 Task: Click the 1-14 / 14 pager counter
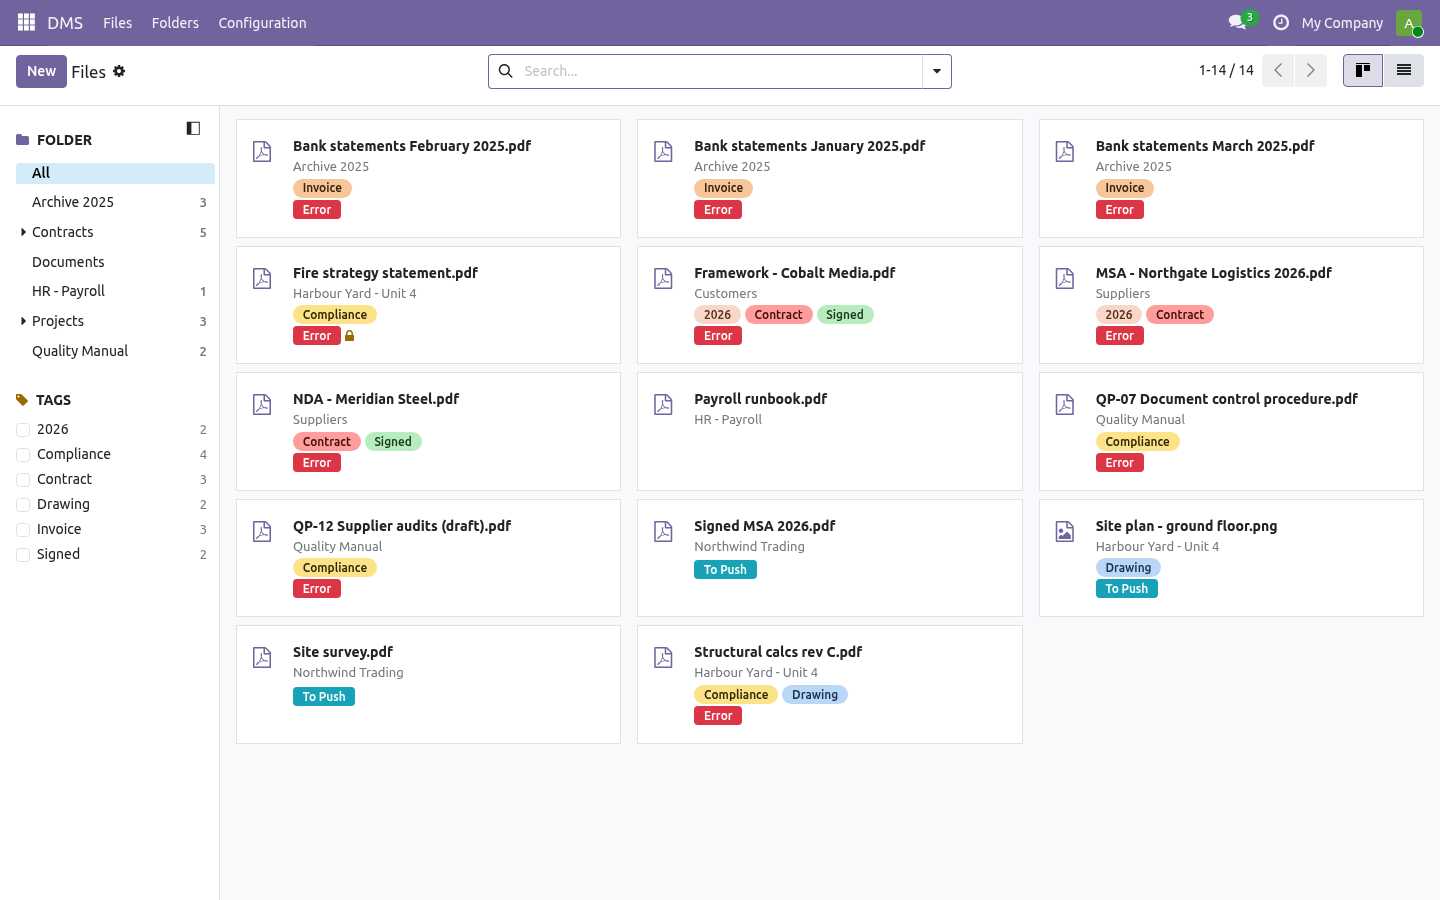click(1226, 70)
